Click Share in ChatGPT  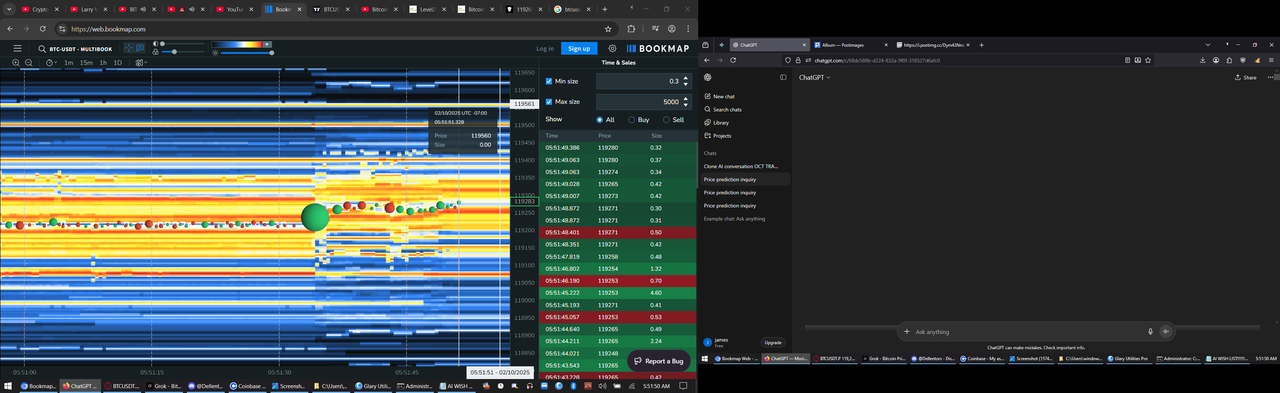(1246, 77)
